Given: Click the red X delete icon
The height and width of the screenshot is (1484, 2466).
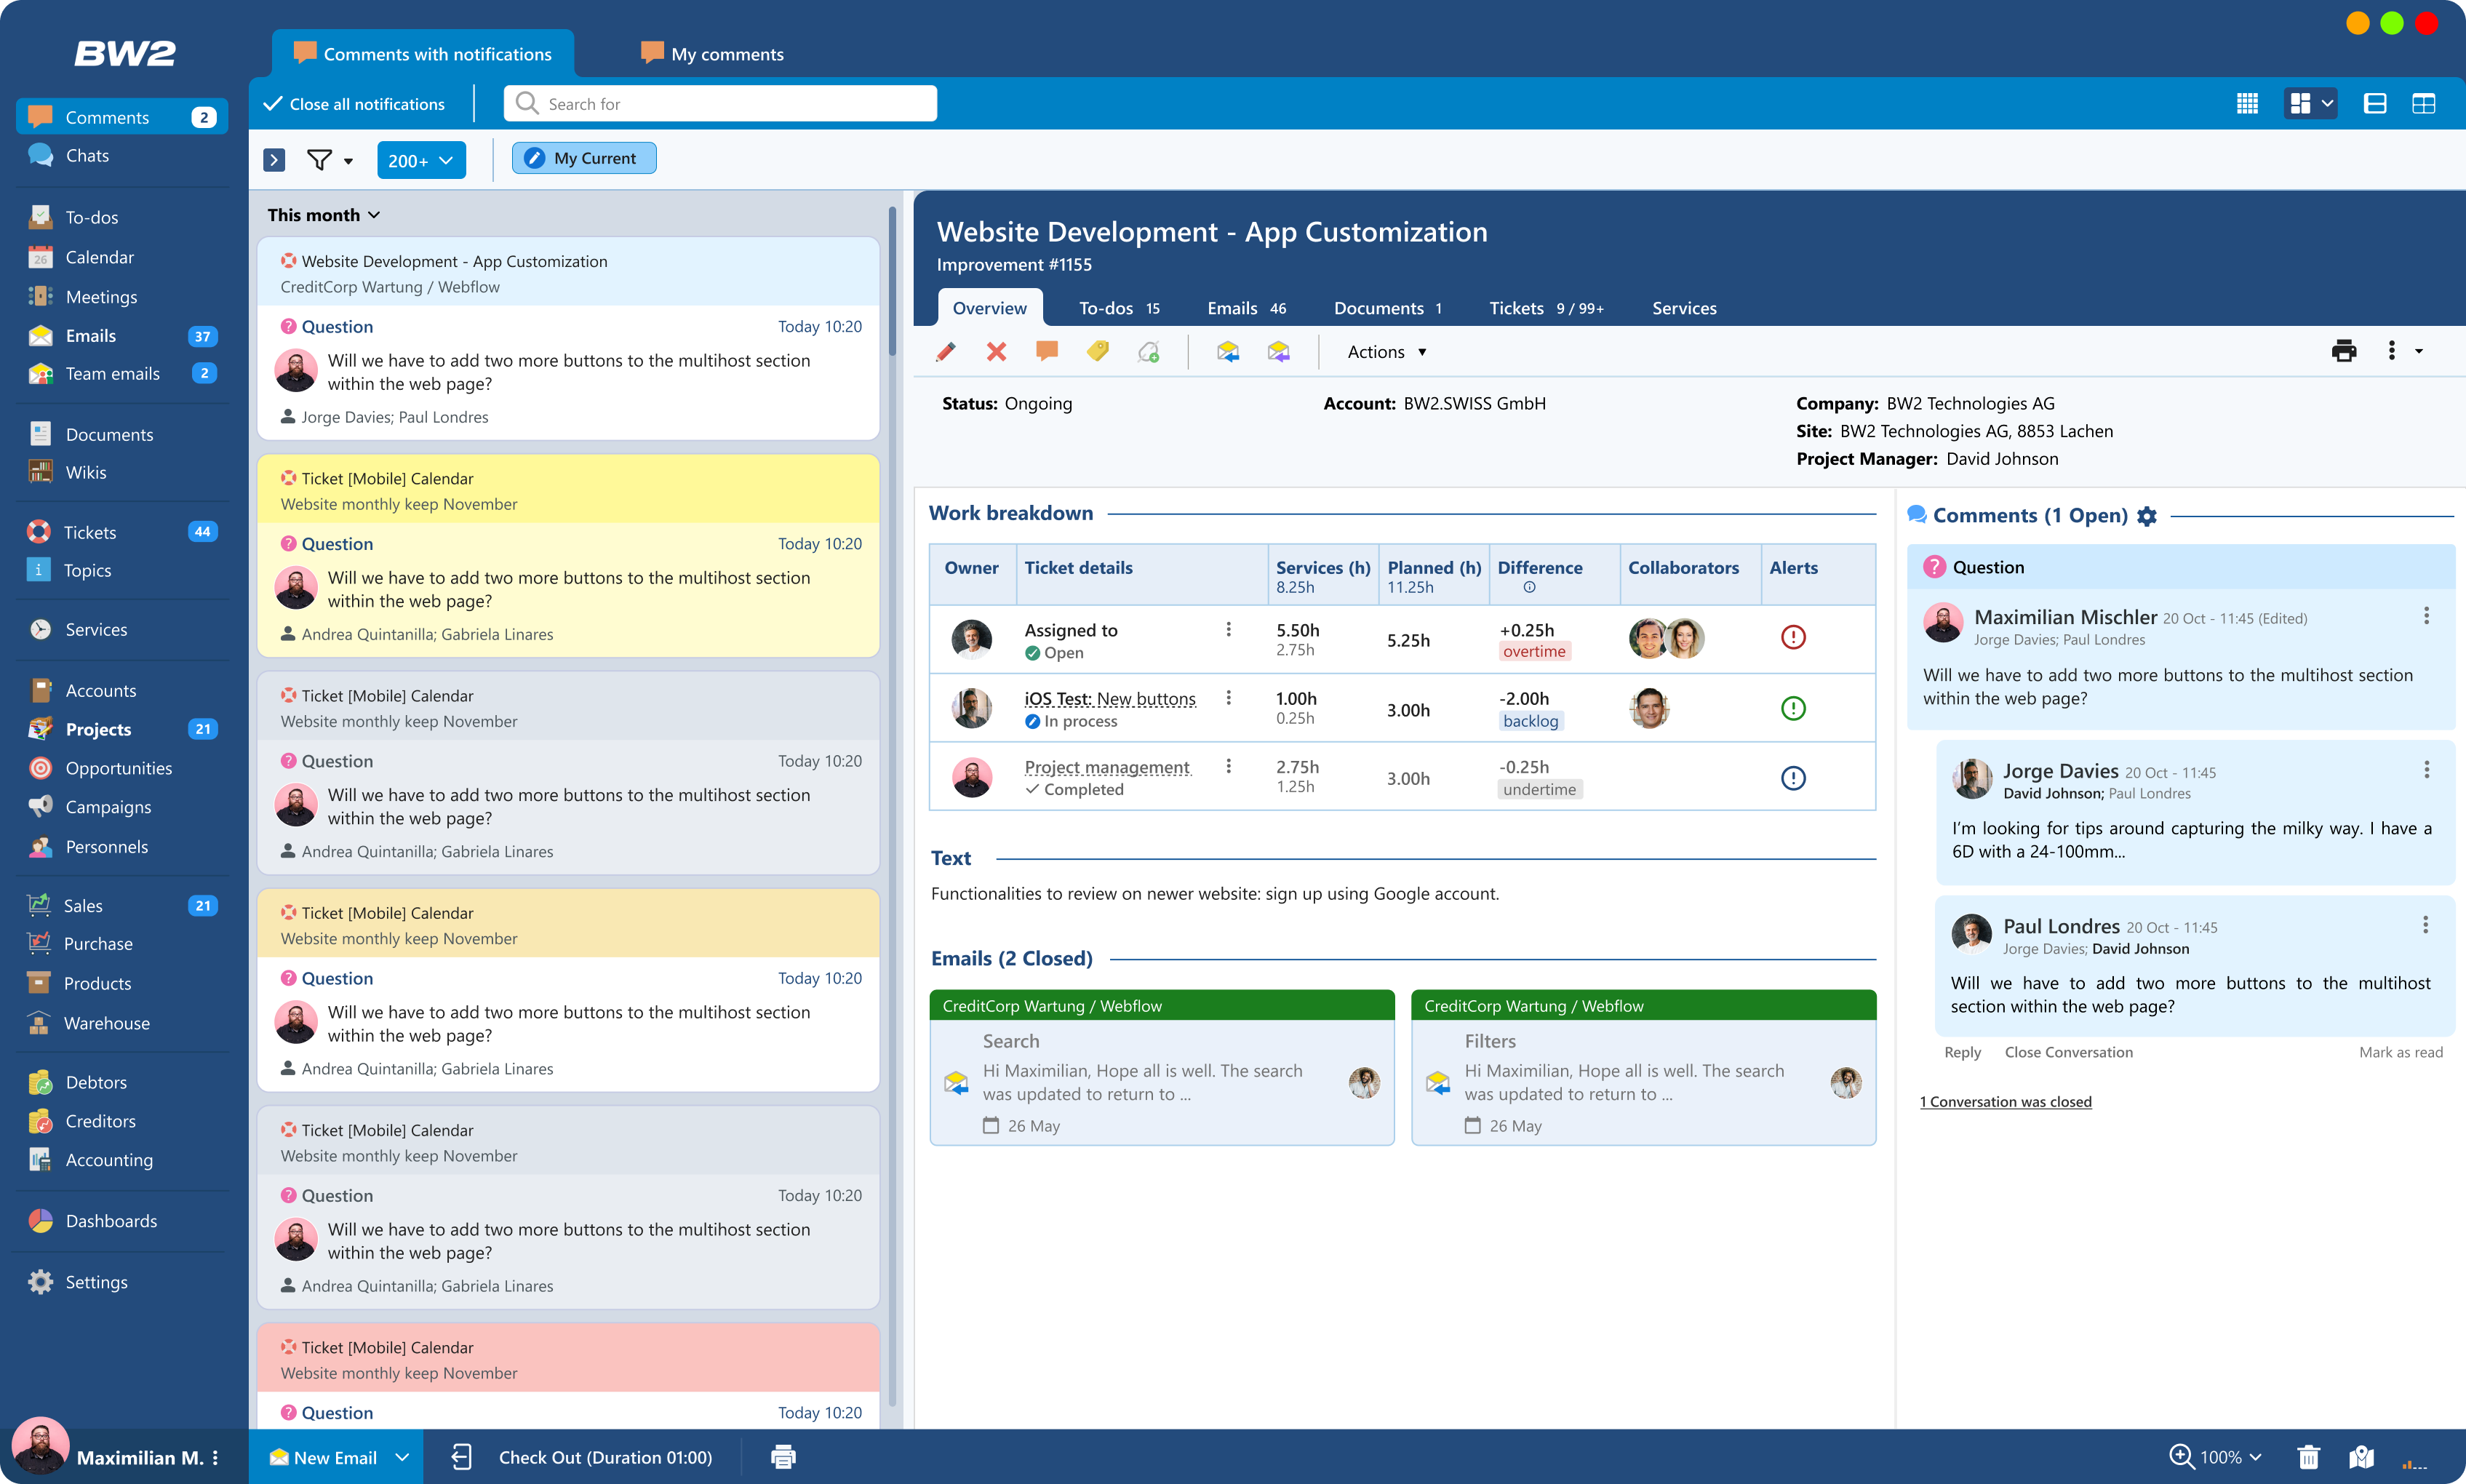Looking at the screenshot, I should (x=996, y=352).
